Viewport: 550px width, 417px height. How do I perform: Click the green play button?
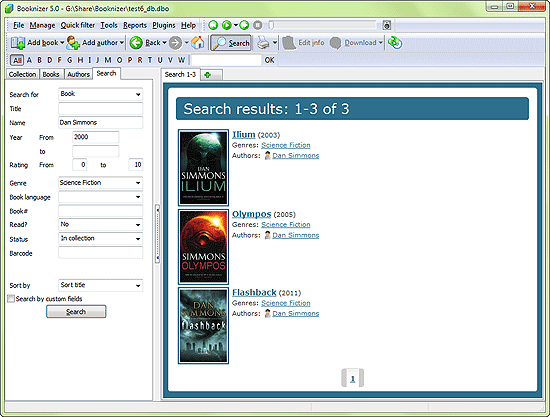coord(227,25)
